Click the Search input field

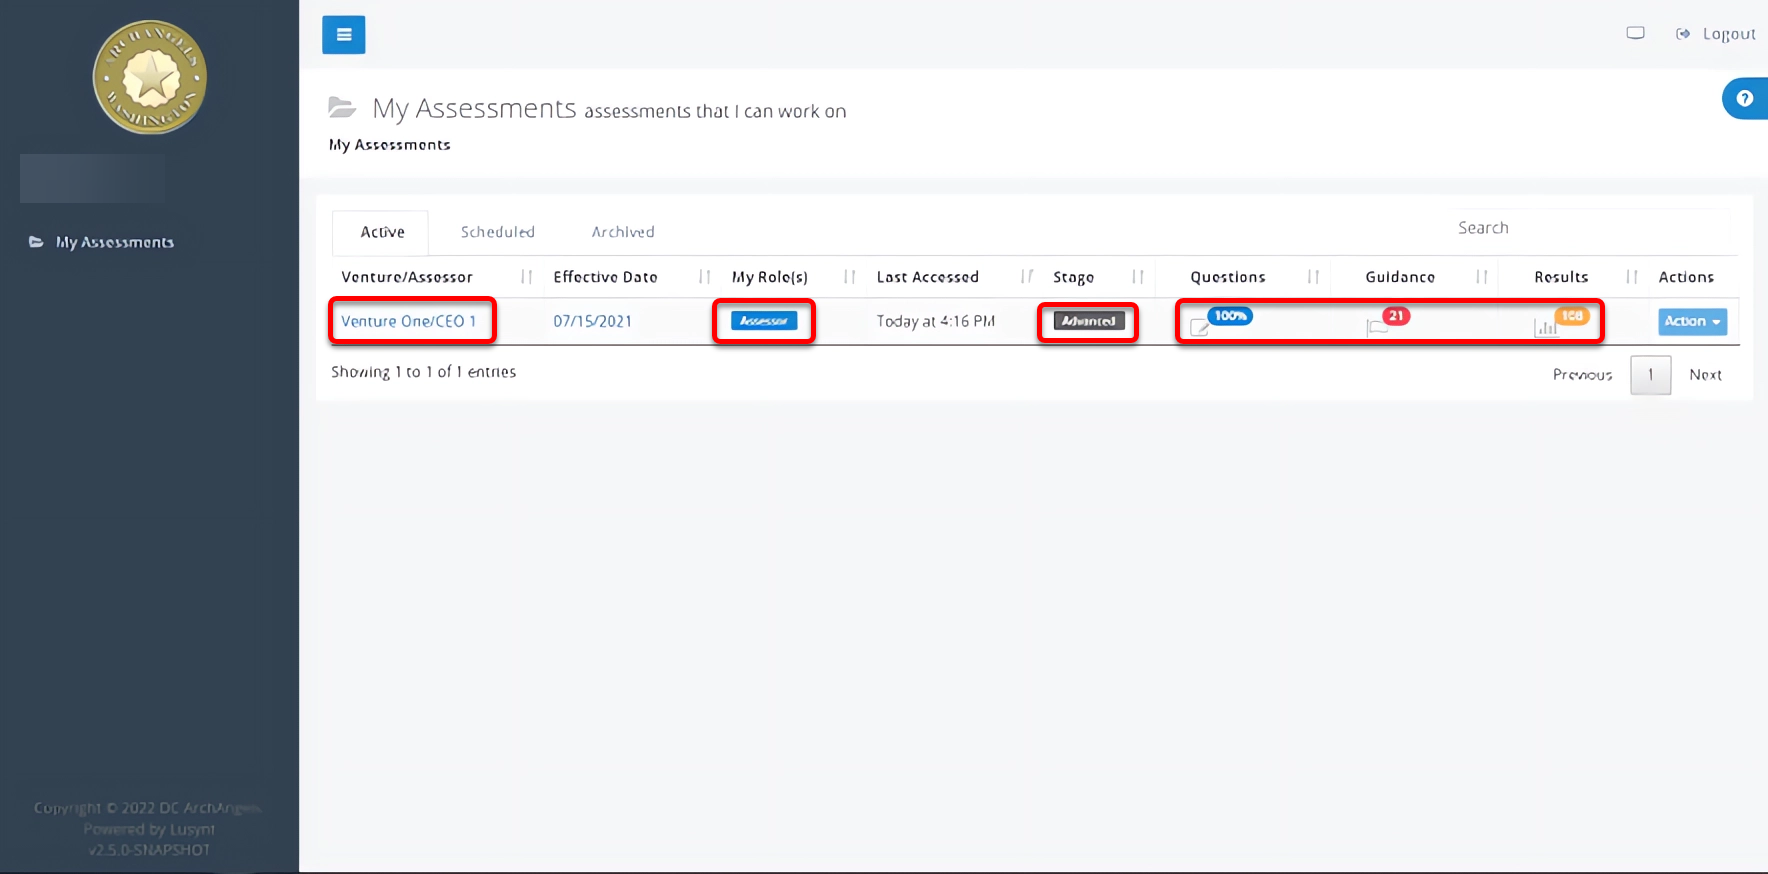click(x=1590, y=228)
